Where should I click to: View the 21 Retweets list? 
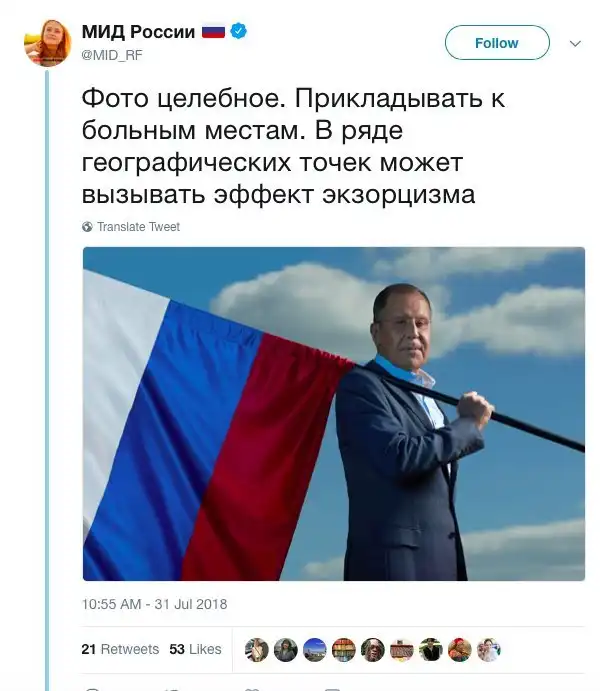click(x=120, y=649)
